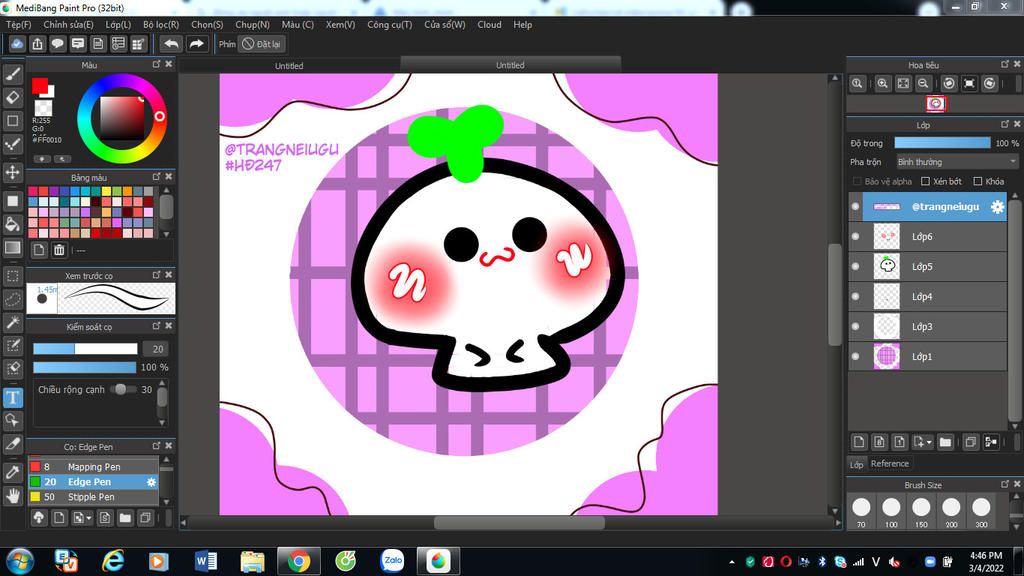Open Google Chrome from the taskbar

tap(299, 561)
